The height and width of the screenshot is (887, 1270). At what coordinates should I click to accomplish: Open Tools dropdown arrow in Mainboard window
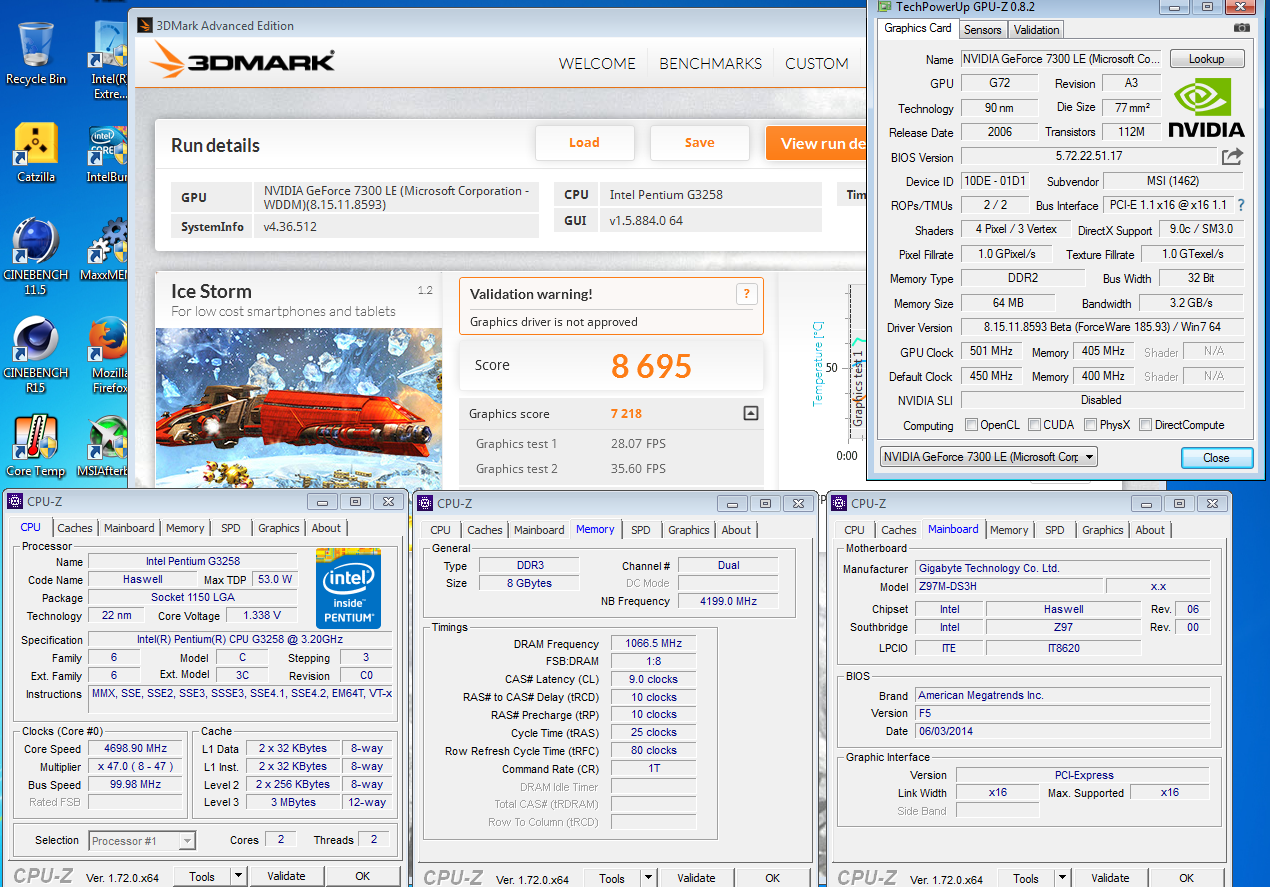pyautogui.click(x=1061, y=878)
